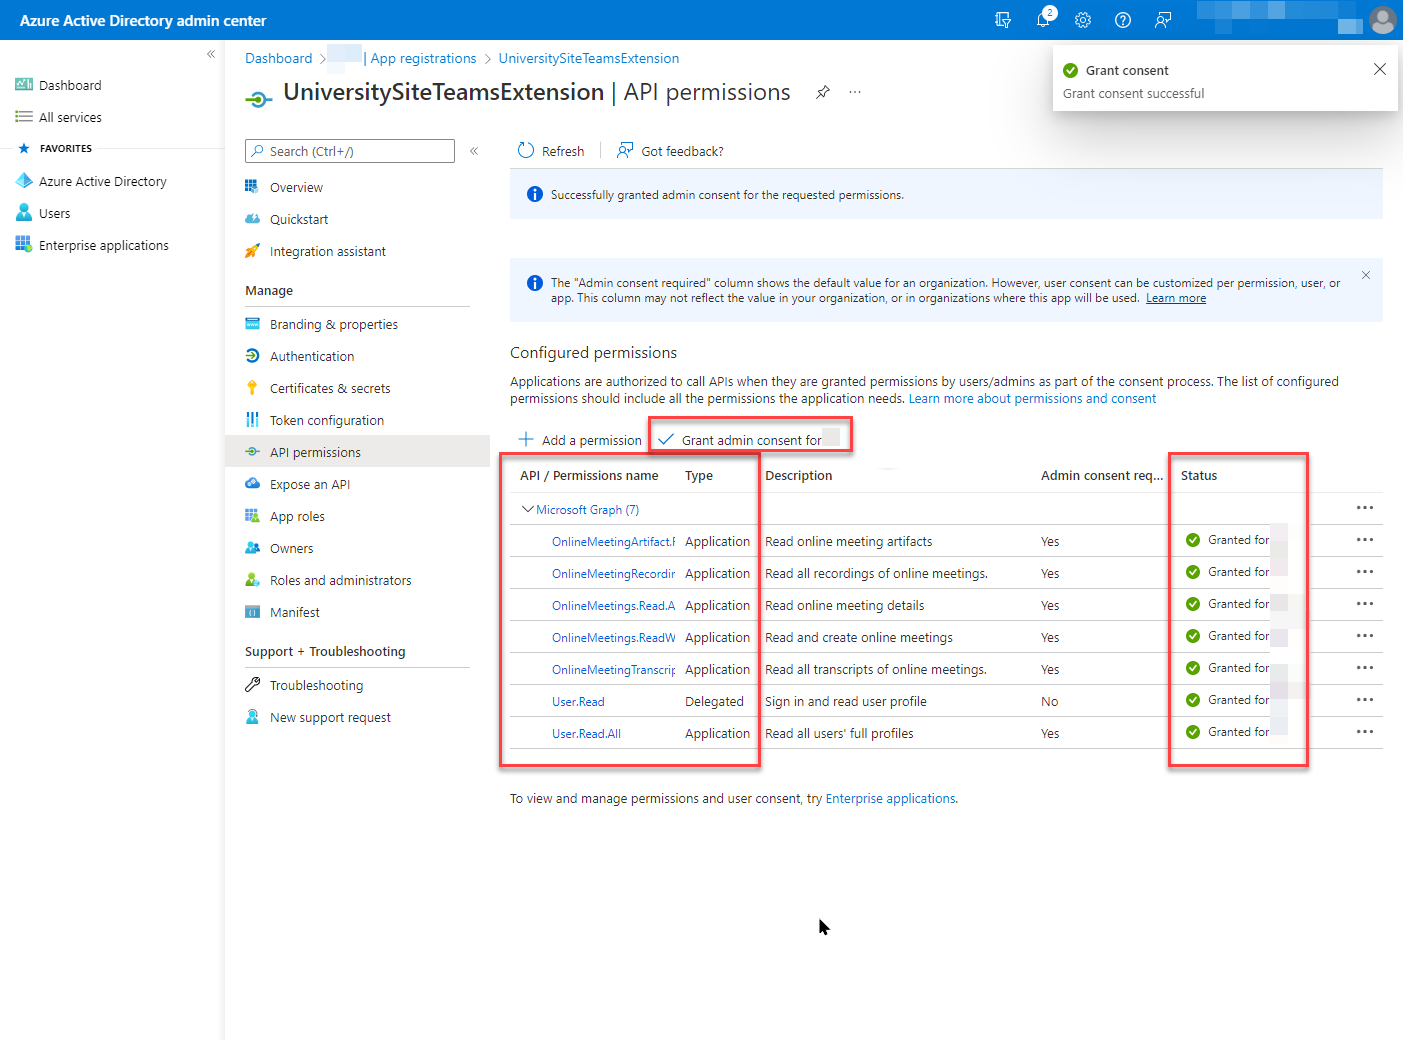Open ellipsis menu for OnlineMeetingTranscript row
Image resolution: width=1403 pixels, height=1040 pixels.
point(1365,668)
